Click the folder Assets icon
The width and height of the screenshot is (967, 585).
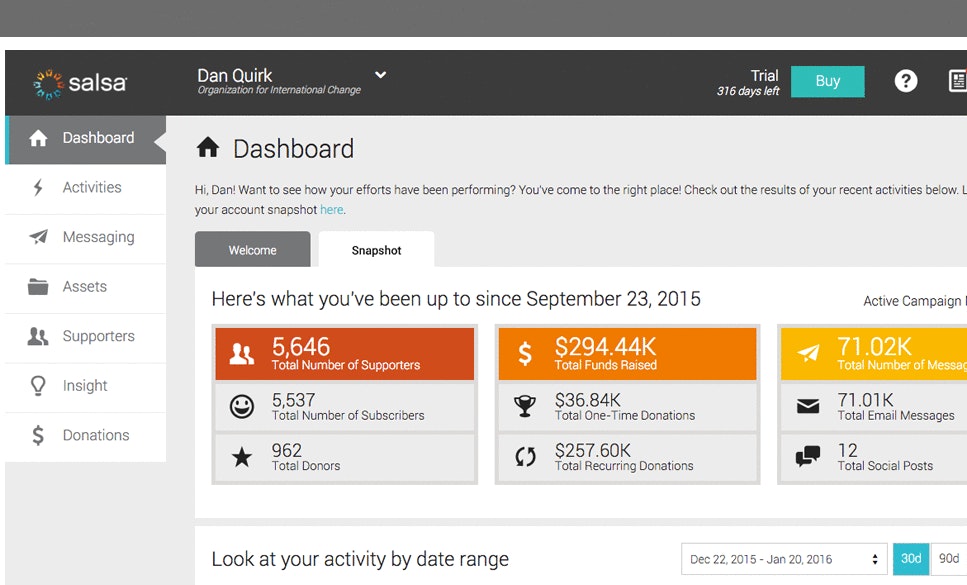tap(38, 287)
